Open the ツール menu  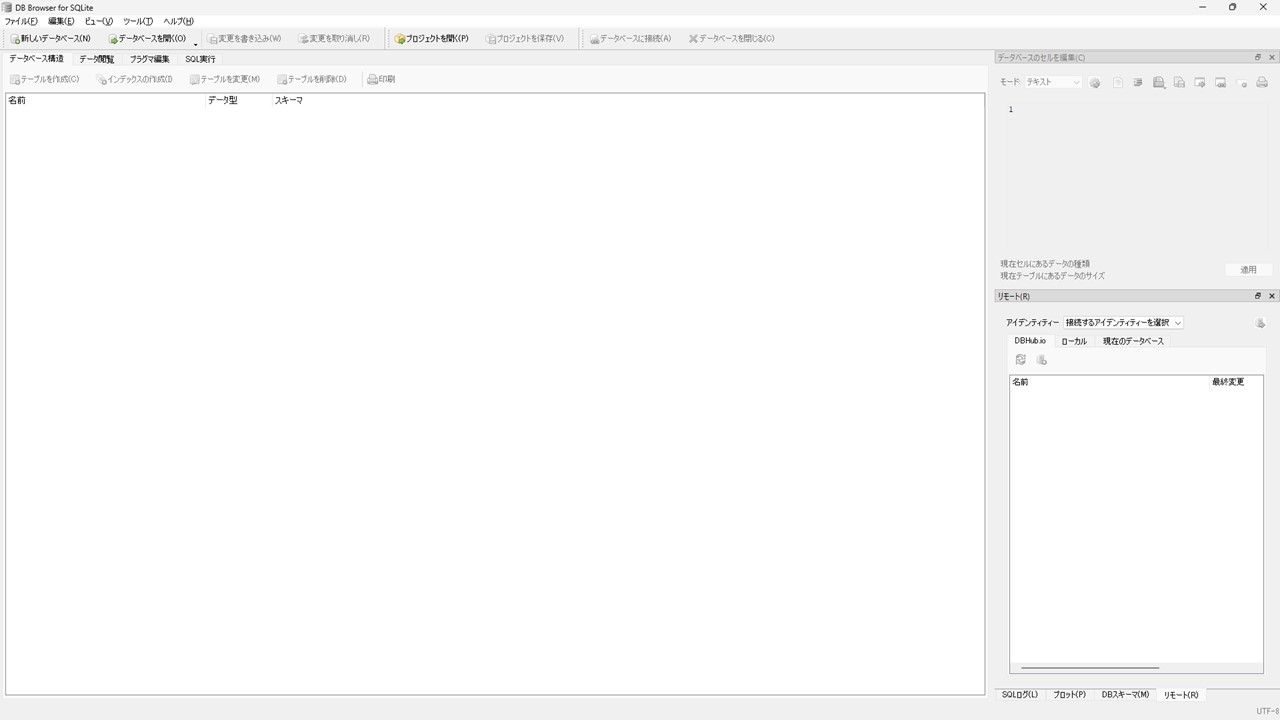click(137, 20)
